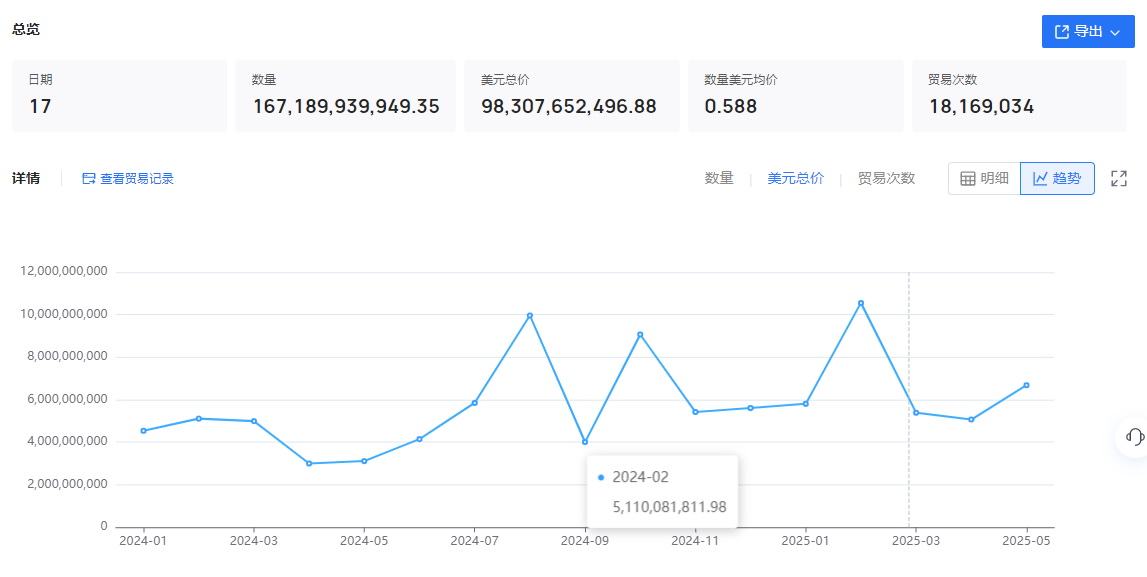Click the 2024-01 first data point
Viewport: 1147px width, 577px height.
144,431
